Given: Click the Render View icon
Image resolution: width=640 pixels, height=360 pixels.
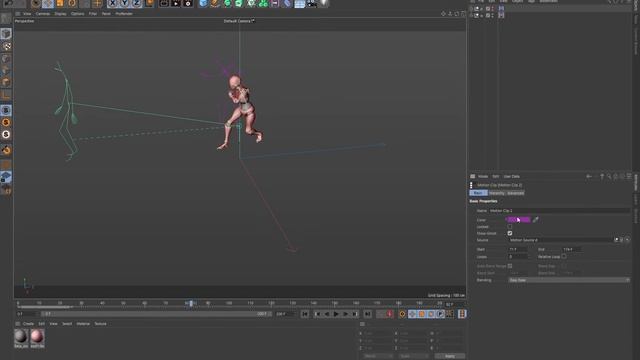Looking at the screenshot, I should coord(164,3).
